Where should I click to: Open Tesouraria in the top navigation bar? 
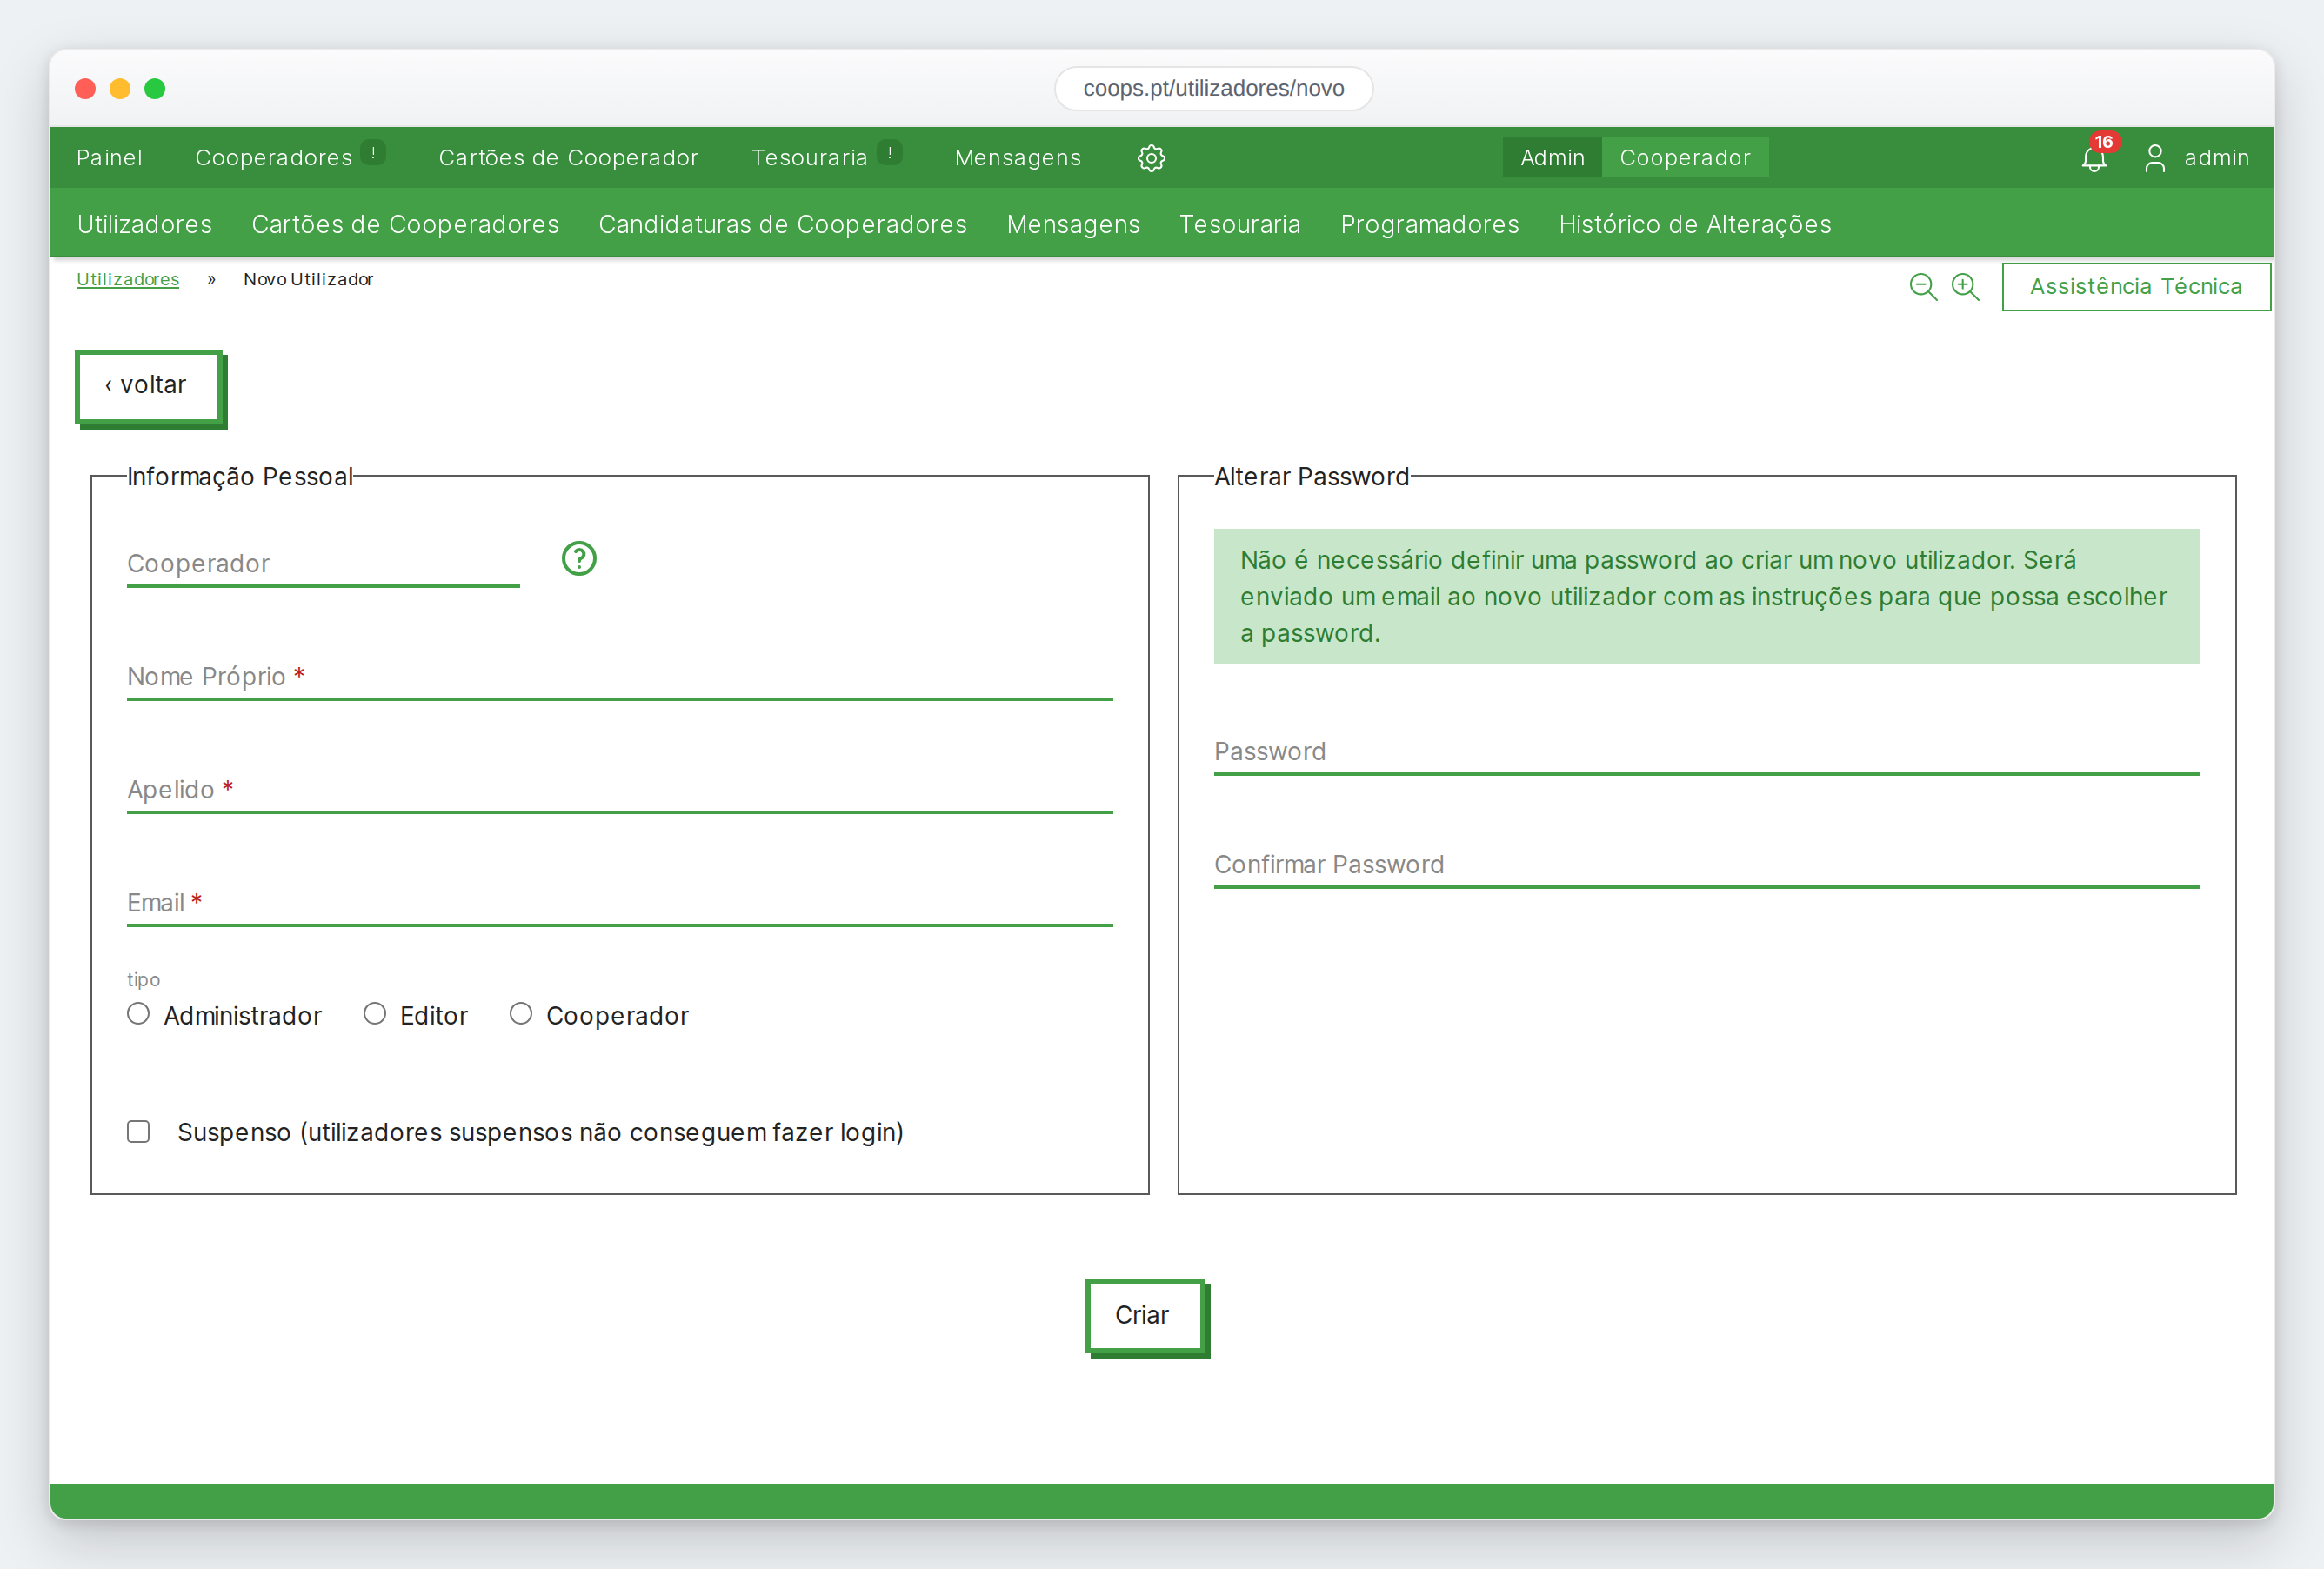pyautogui.click(x=809, y=158)
